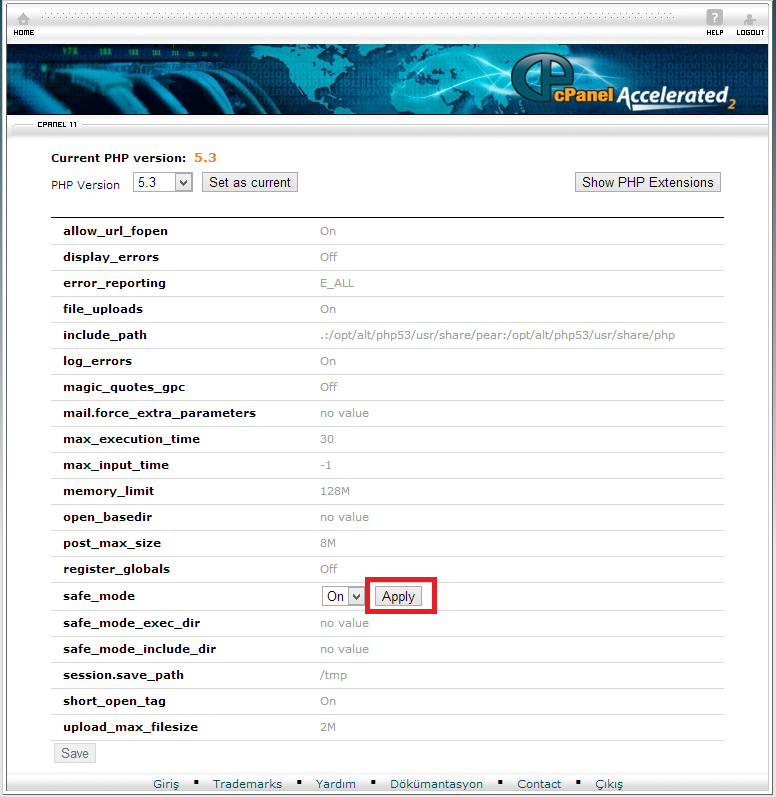Image resolution: width=776 pixels, height=797 pixels.
Task: Open the Trademarks footer link
Action: point(247,784)
